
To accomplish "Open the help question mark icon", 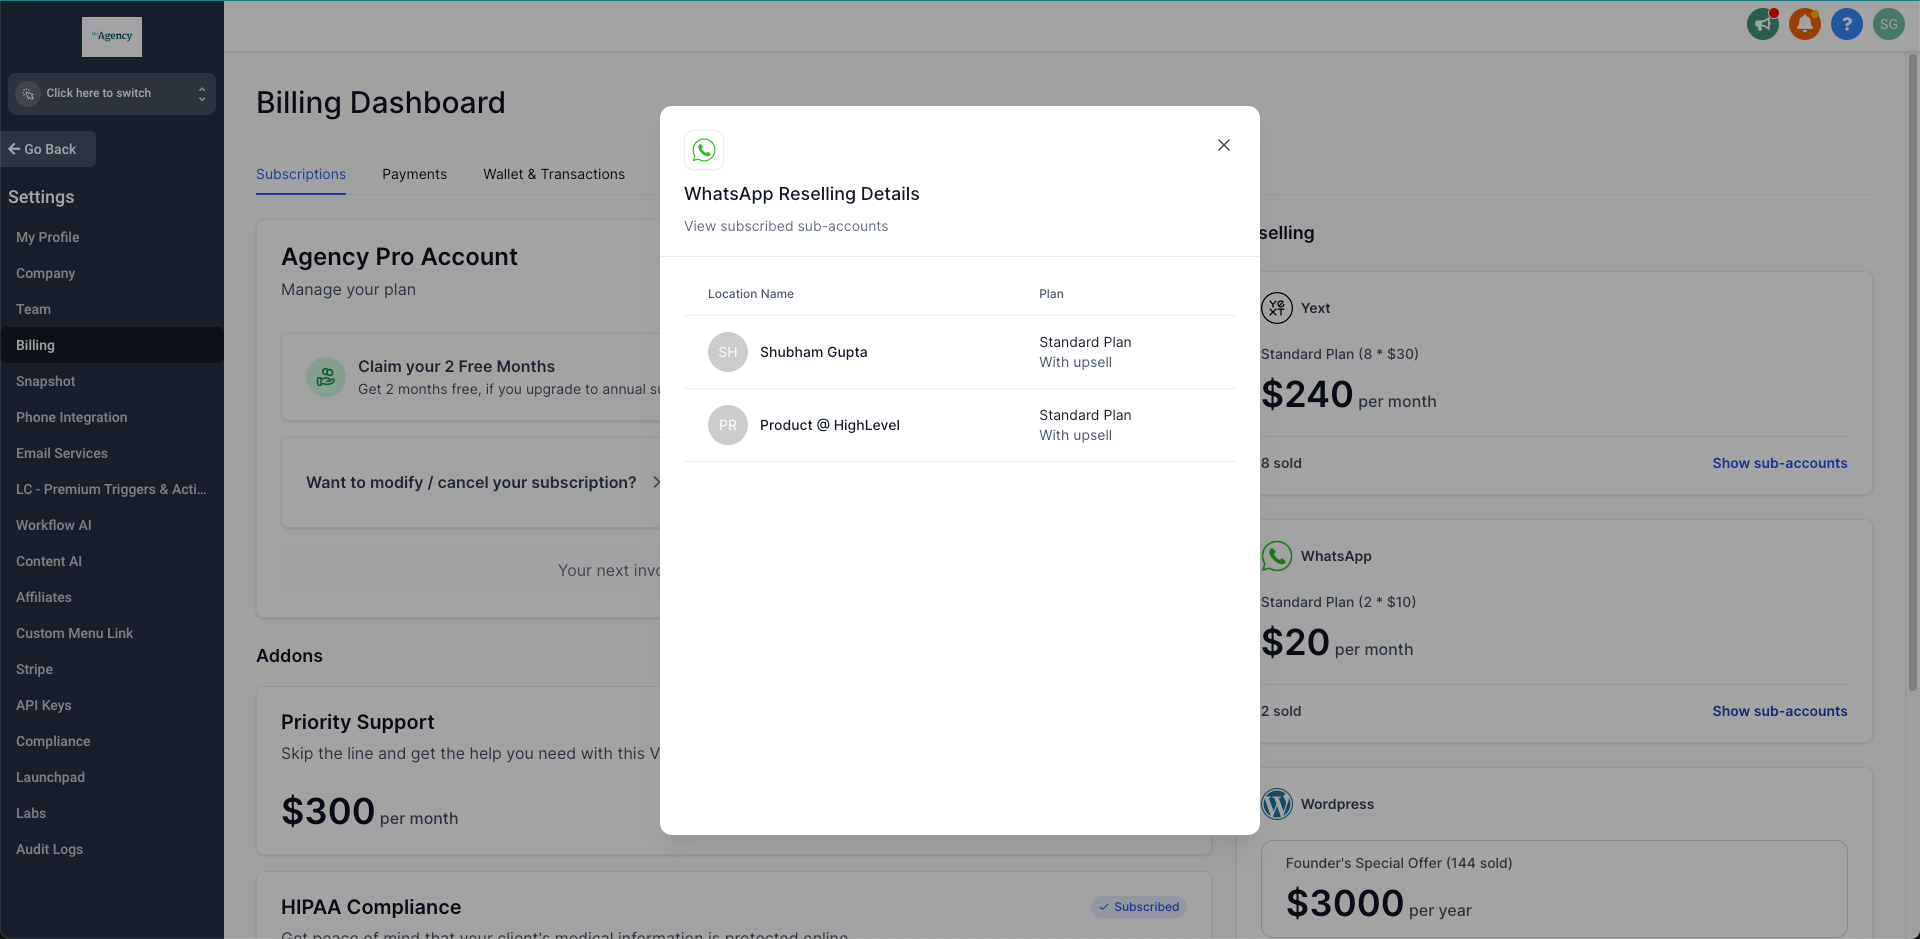I will point(1846,24).
